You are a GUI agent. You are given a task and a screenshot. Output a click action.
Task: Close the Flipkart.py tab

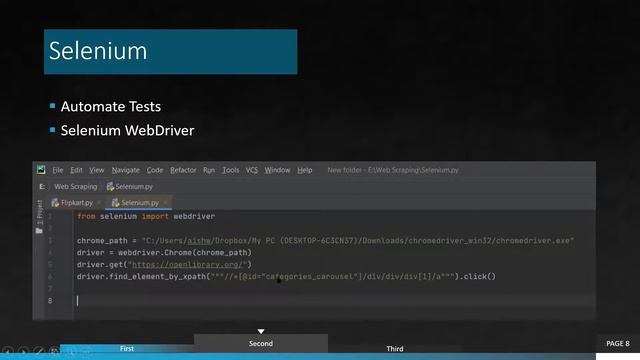99,202
